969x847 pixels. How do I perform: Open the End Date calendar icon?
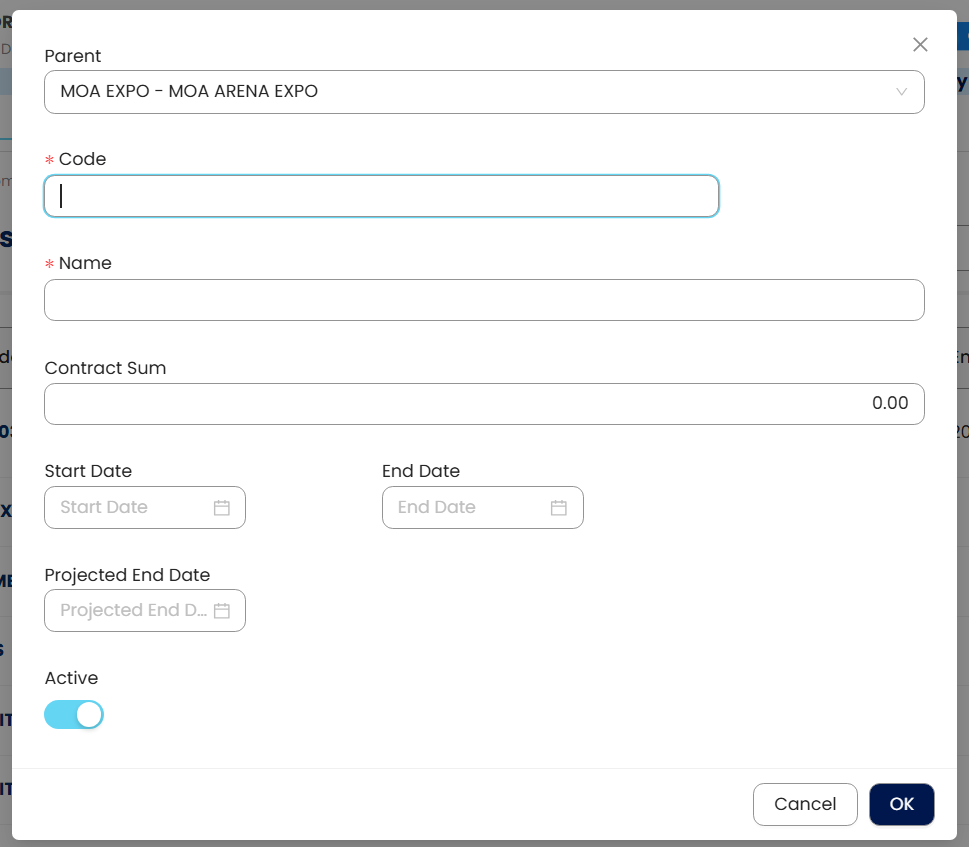pyautogui.click(x=559, y=508)
